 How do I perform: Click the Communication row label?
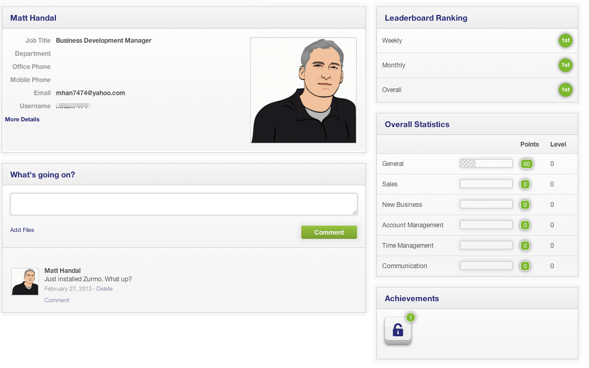(x=404, y=266)
